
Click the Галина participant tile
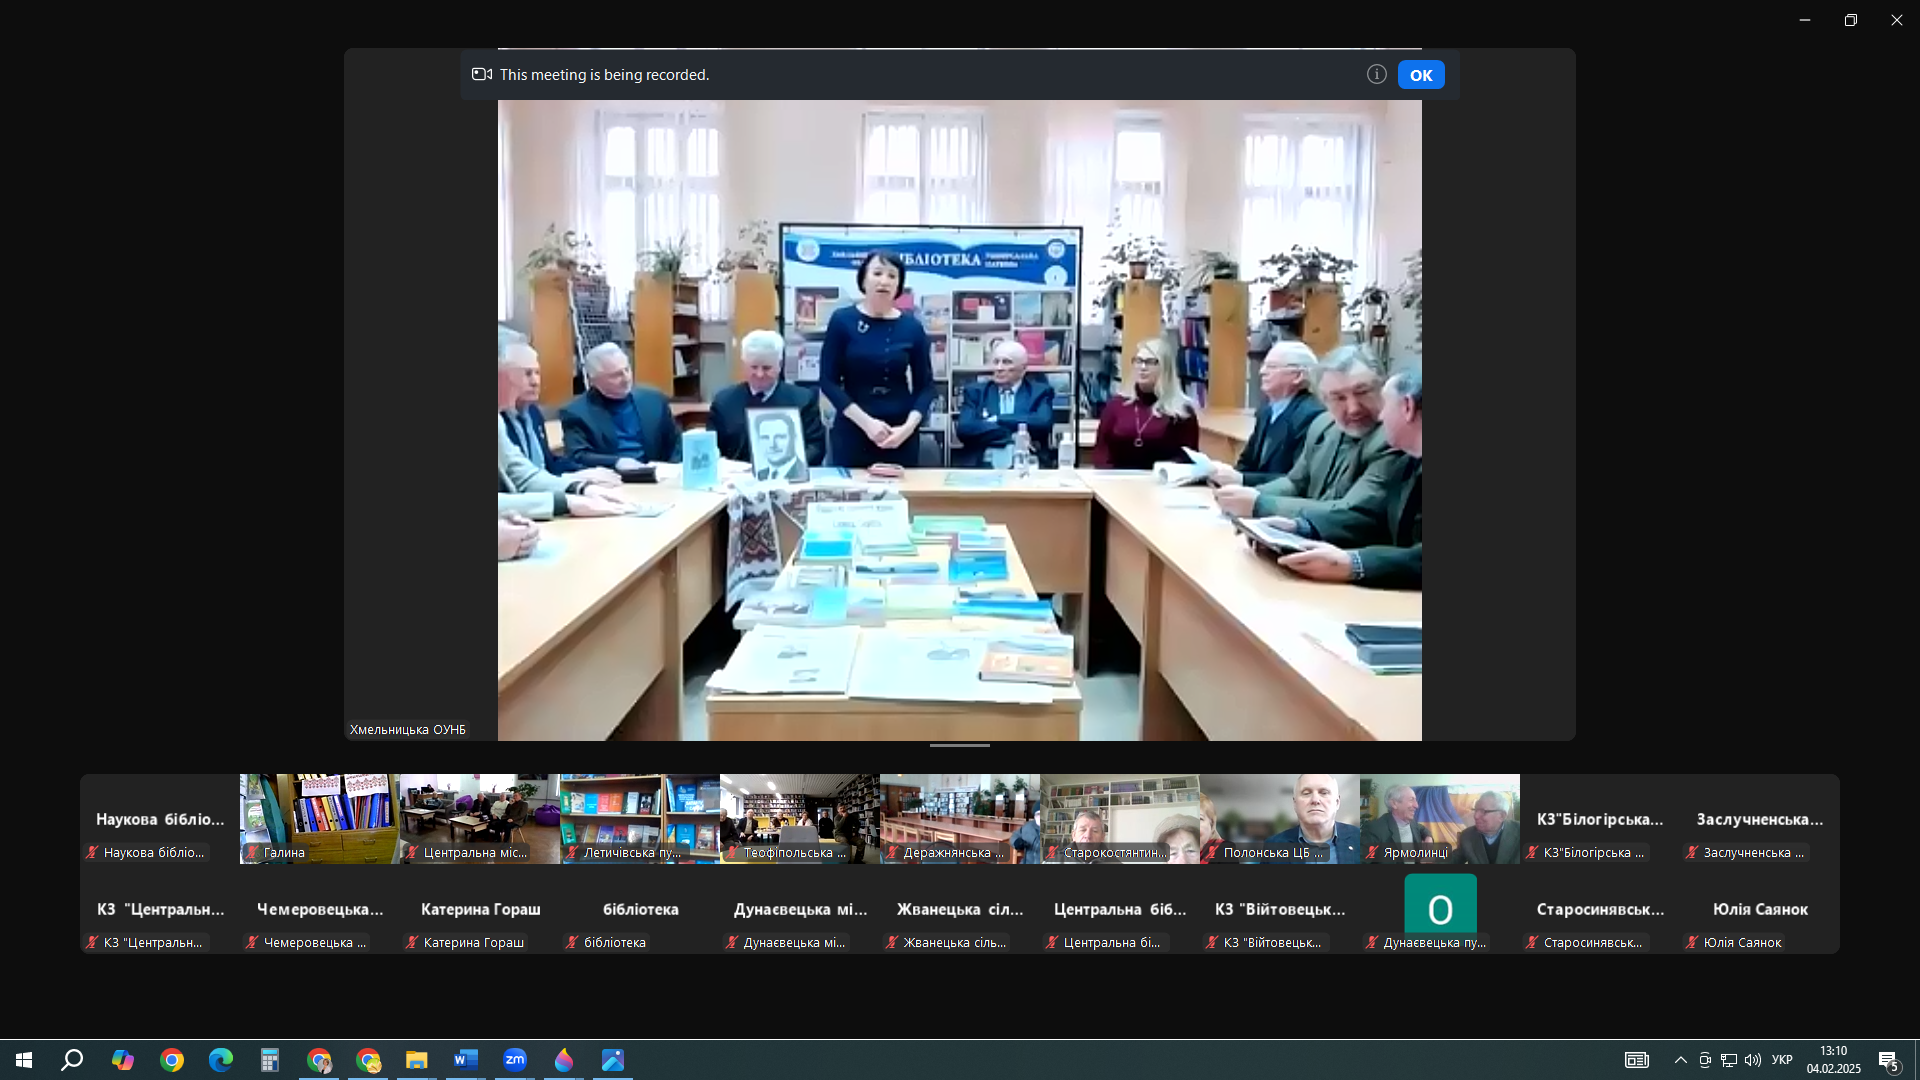pyautogui.click(x=319, y=818)
